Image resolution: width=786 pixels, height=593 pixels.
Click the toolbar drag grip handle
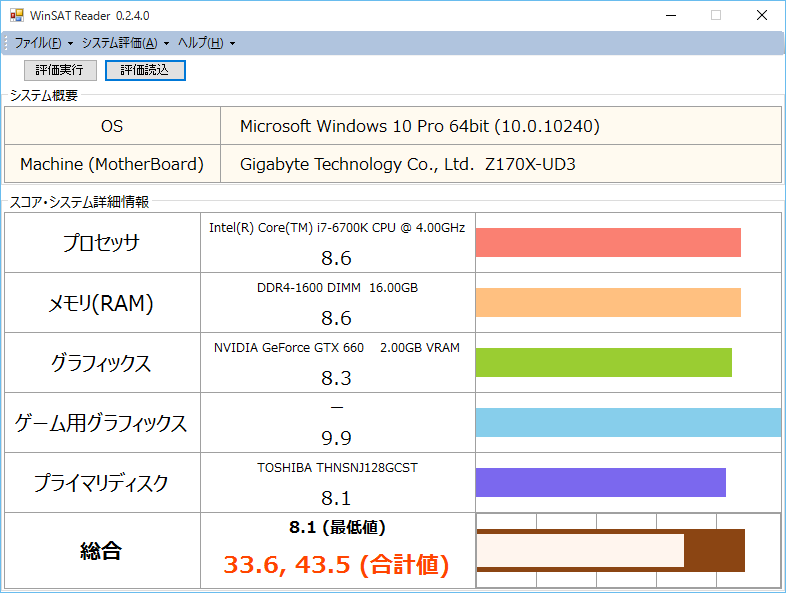point(6,43)
